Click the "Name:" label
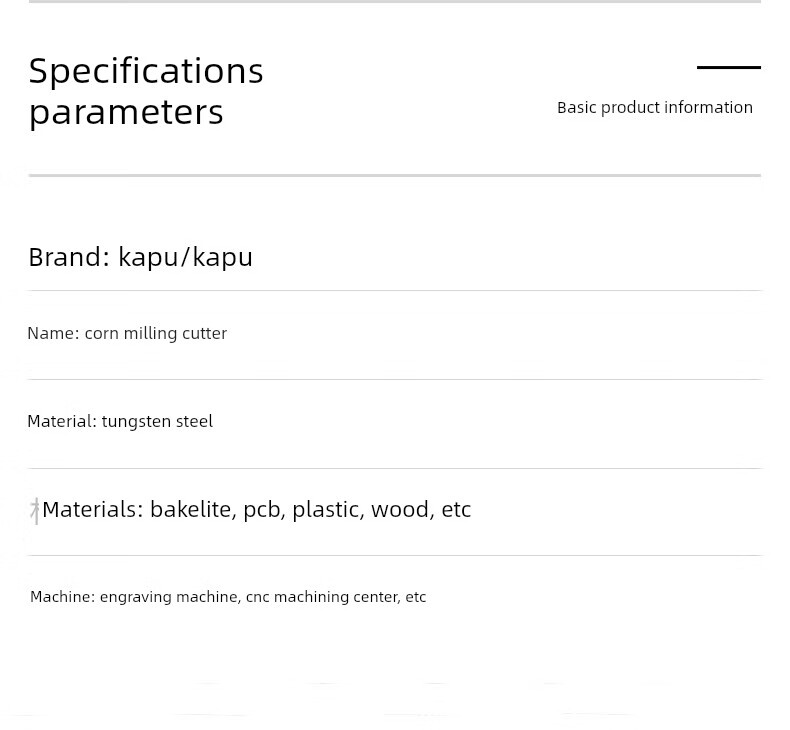Screen dimensions: 790x730 (53, 333)
